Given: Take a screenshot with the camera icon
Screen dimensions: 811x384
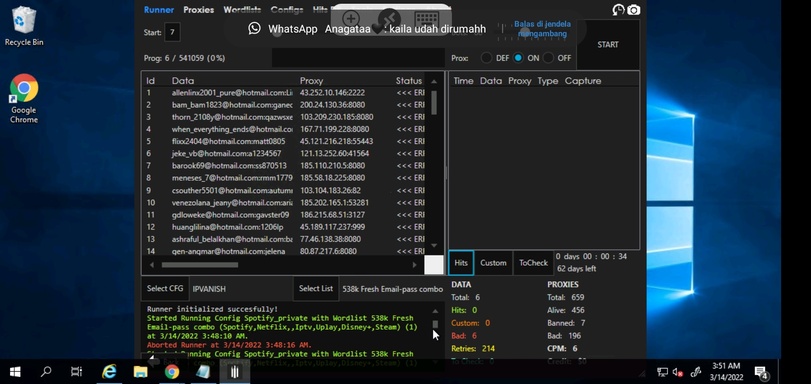Looking at the screenshot, I should pos(634,10).
